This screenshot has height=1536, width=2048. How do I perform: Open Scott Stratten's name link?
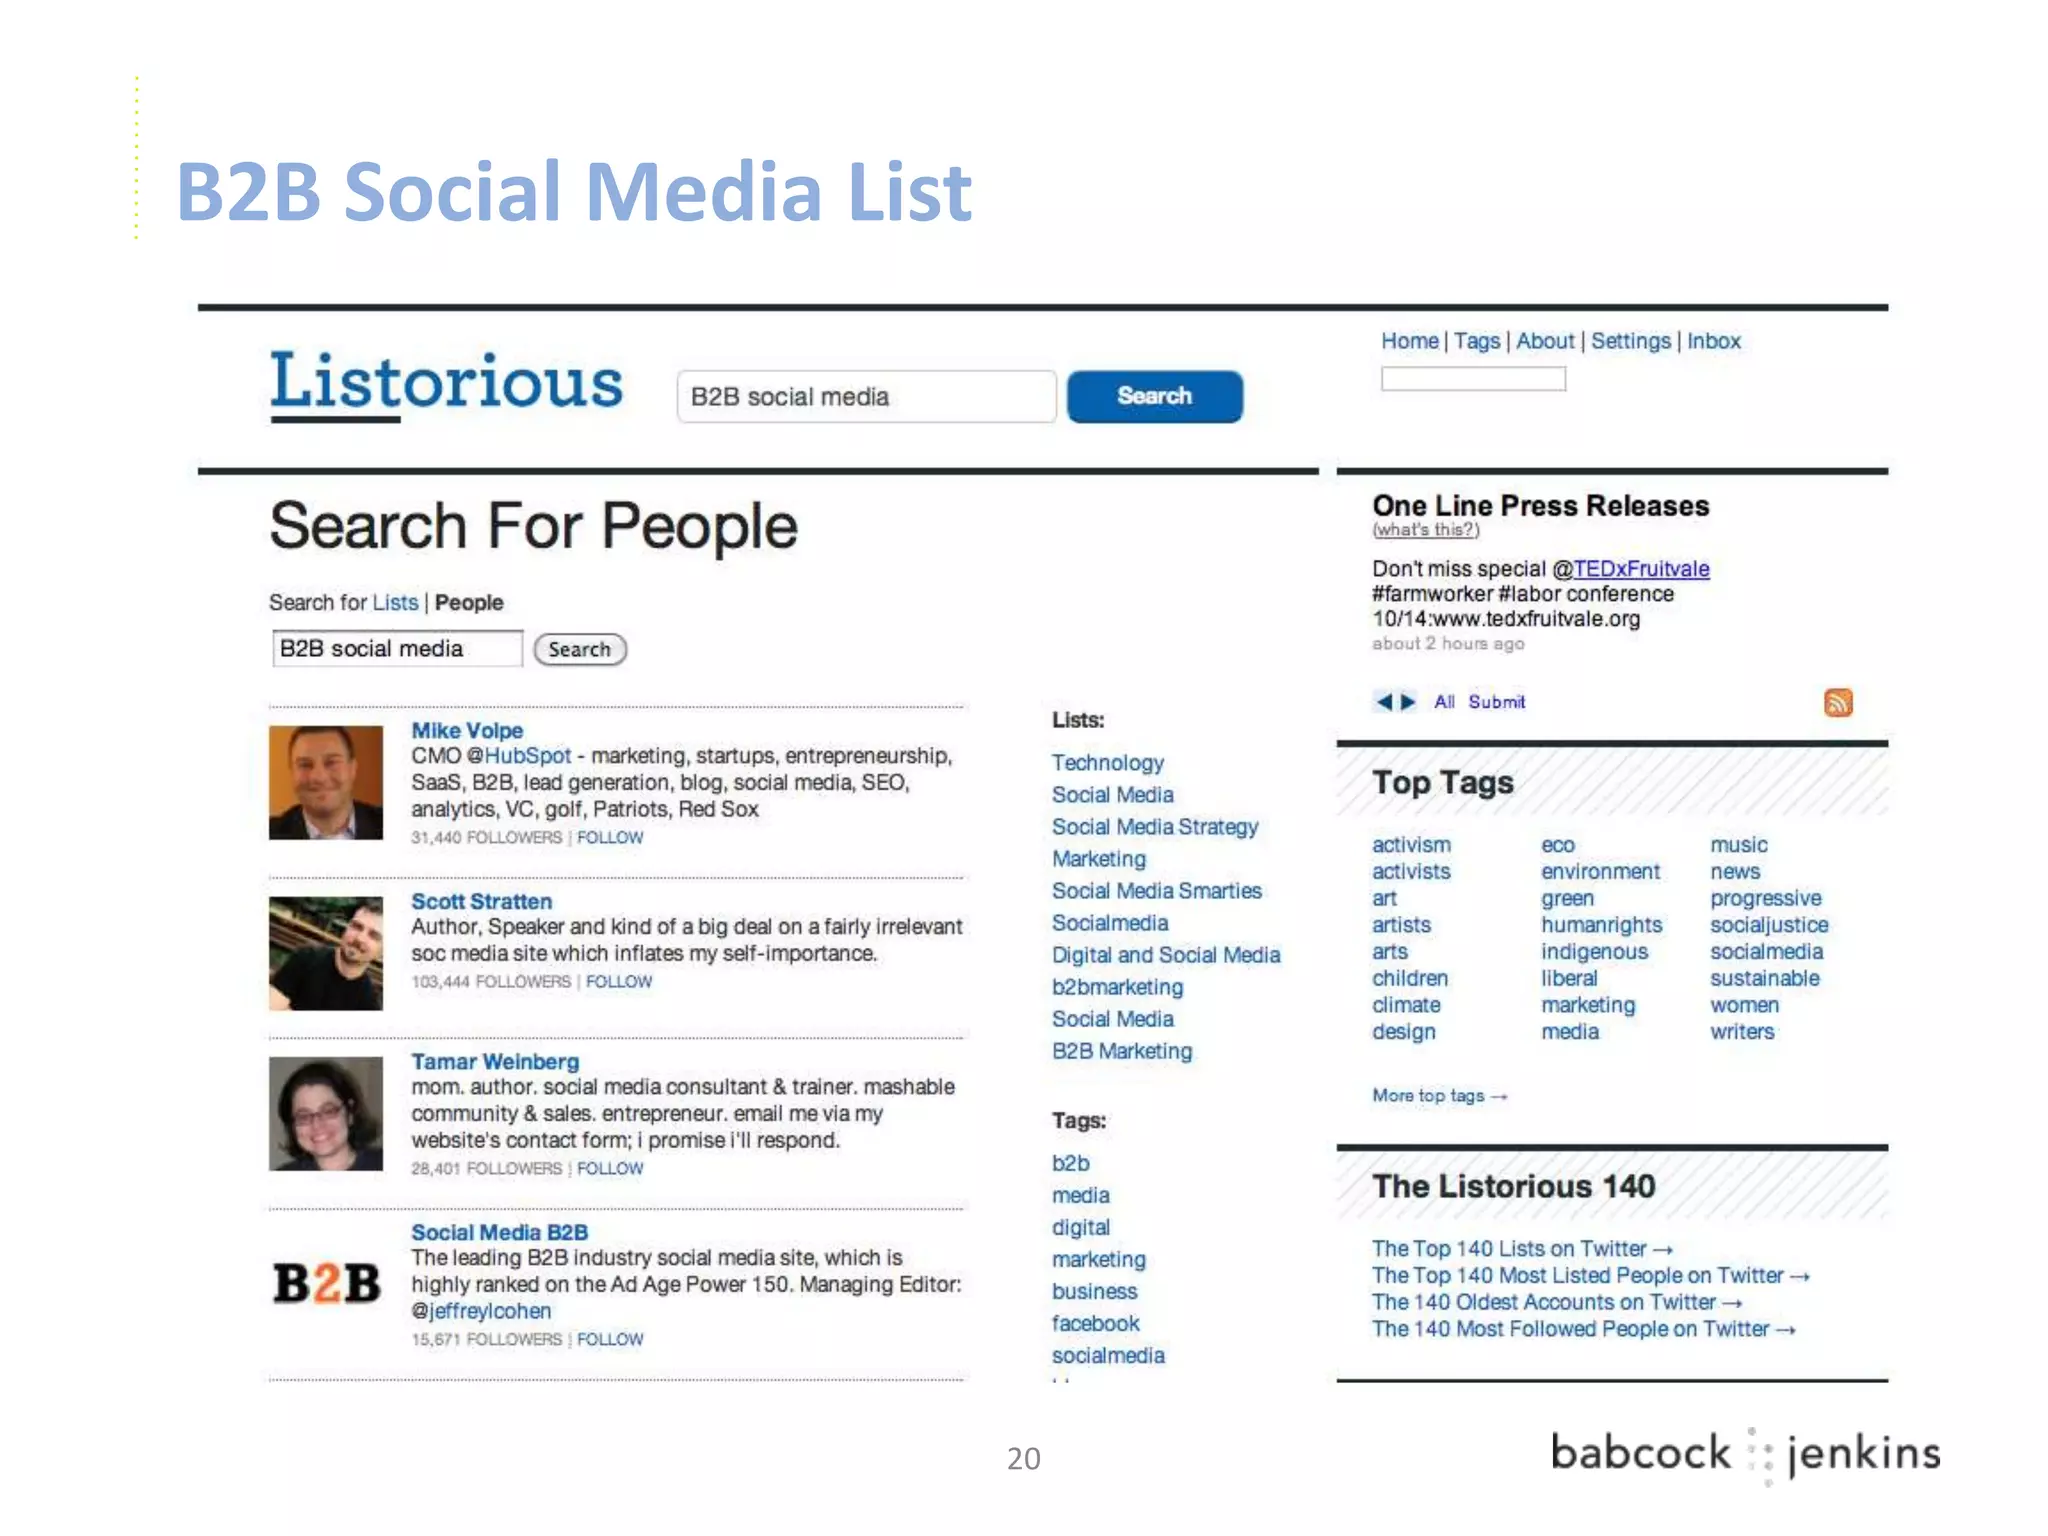coord(481,901)
